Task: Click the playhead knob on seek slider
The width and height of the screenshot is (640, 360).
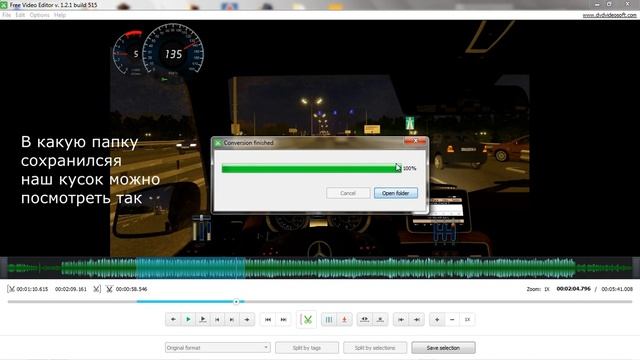Action: pos(236,302)
